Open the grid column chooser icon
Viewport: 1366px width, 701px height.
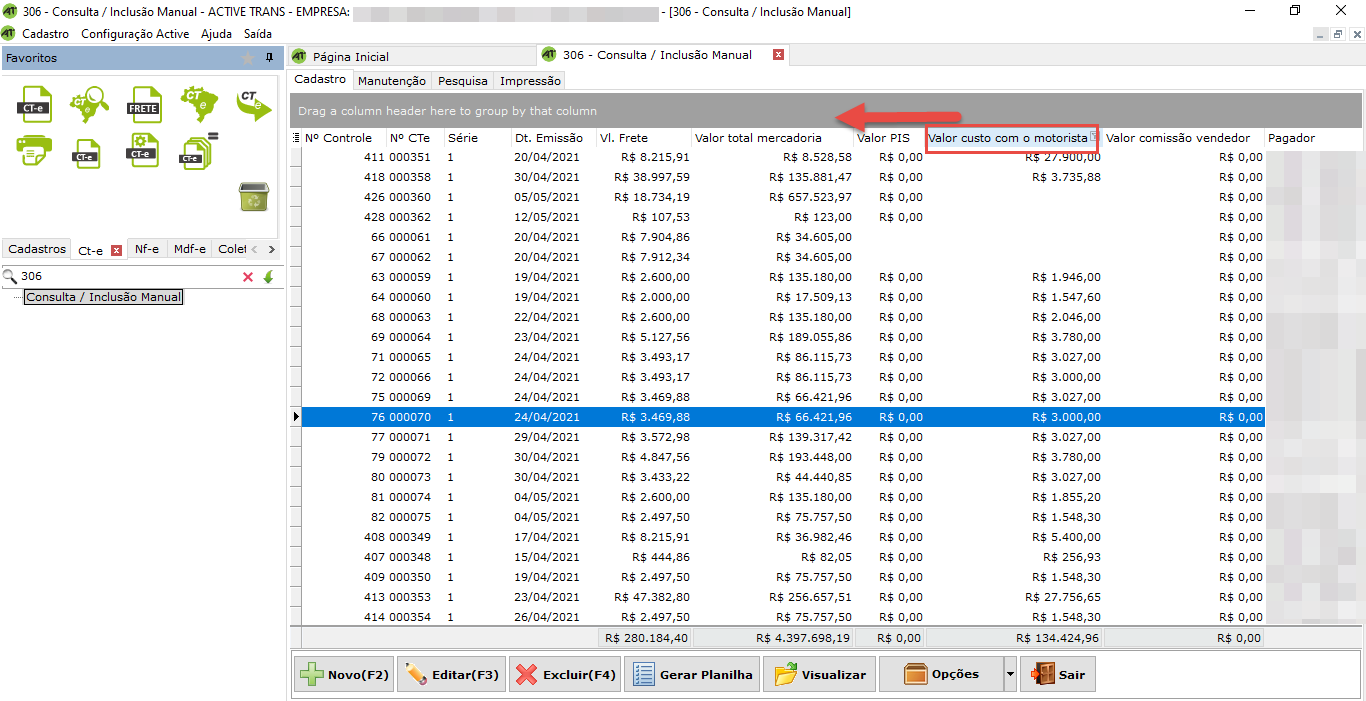click(295, 138)
